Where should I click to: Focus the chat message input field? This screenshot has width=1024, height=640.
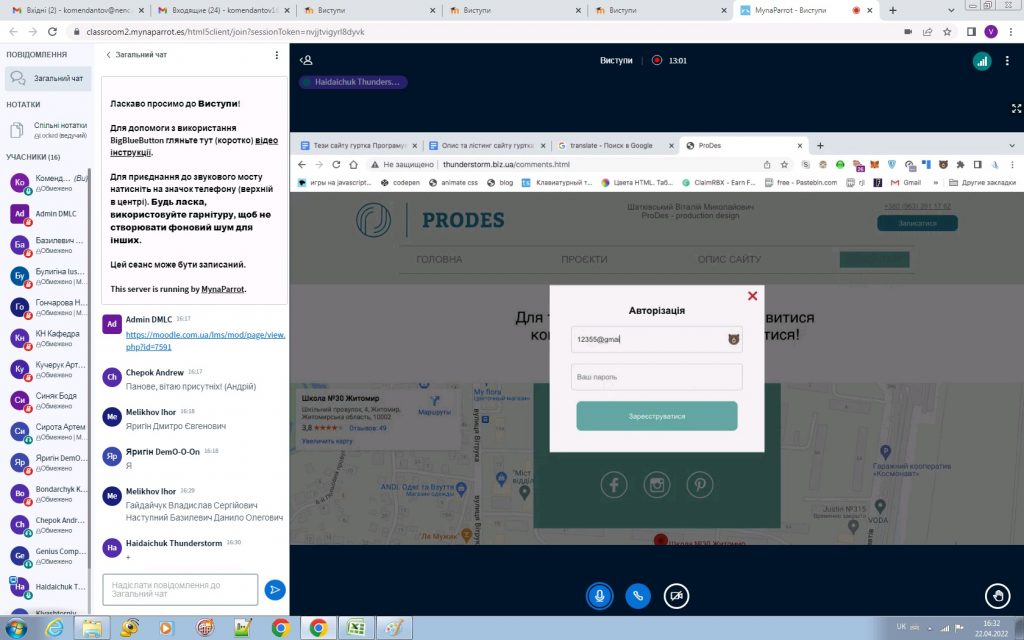pos(180,590)
